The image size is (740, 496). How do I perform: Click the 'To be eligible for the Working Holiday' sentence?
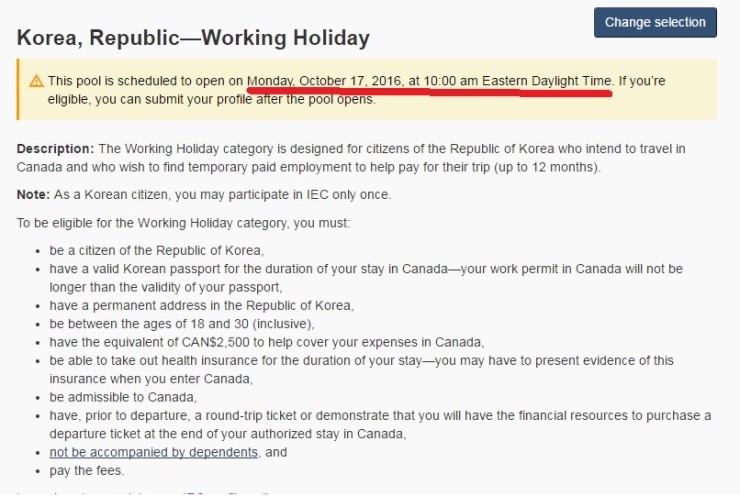(183, 223)
